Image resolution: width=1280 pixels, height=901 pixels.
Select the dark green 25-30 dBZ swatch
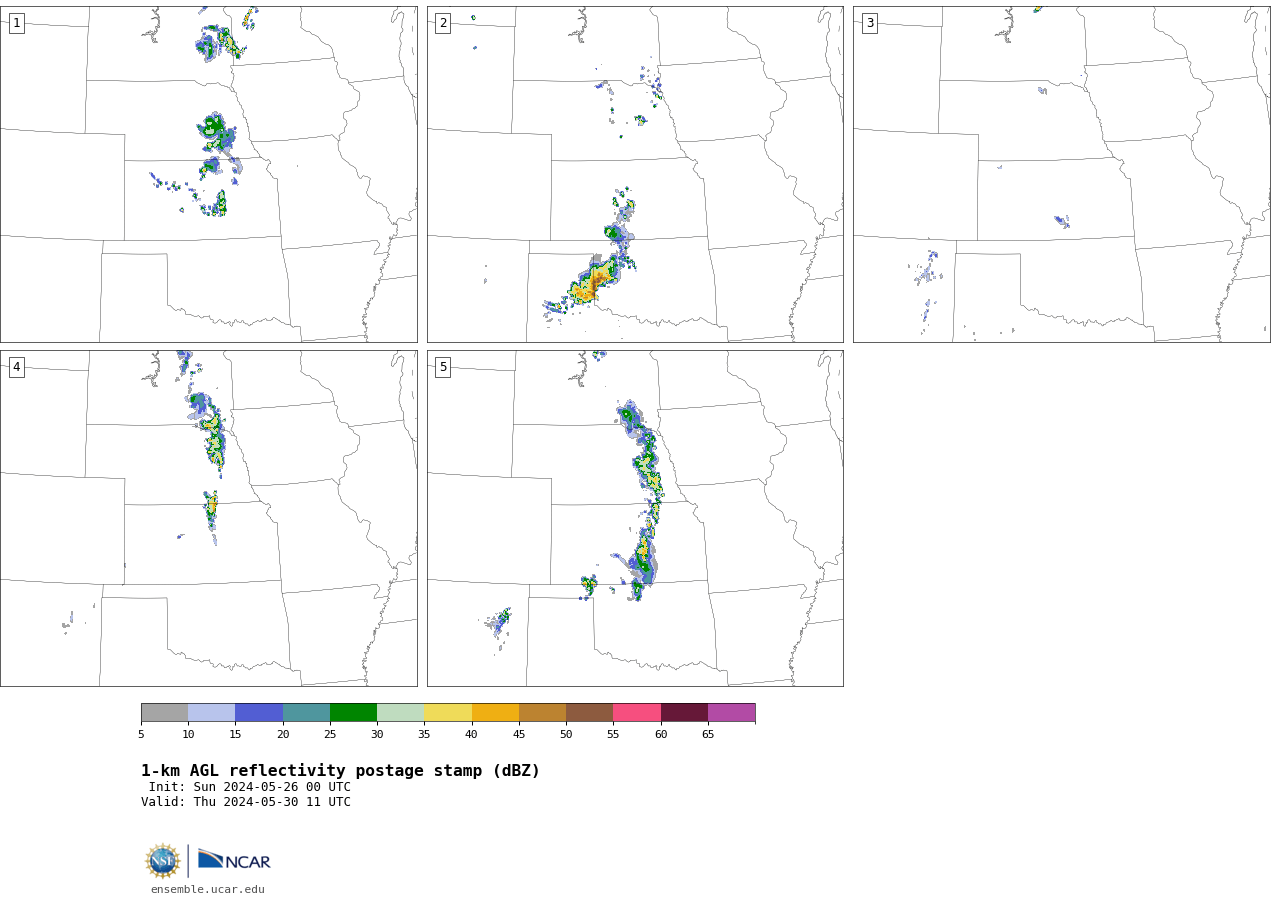coord(353,713)
